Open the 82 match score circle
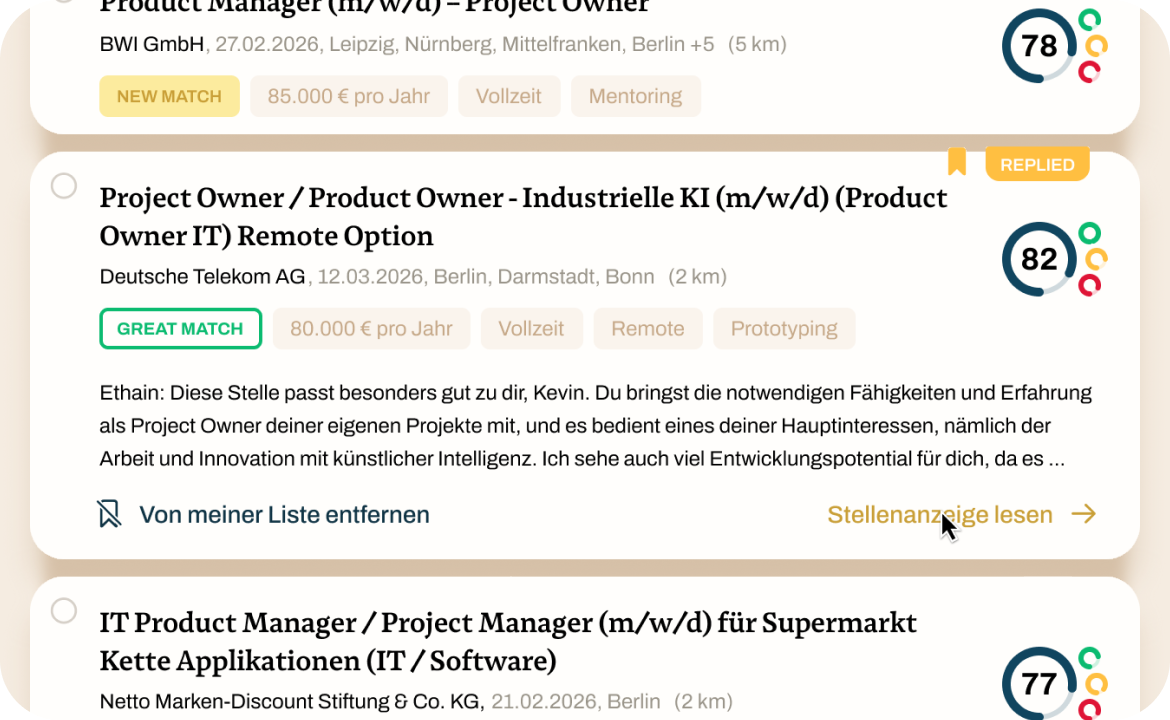 1039,259
